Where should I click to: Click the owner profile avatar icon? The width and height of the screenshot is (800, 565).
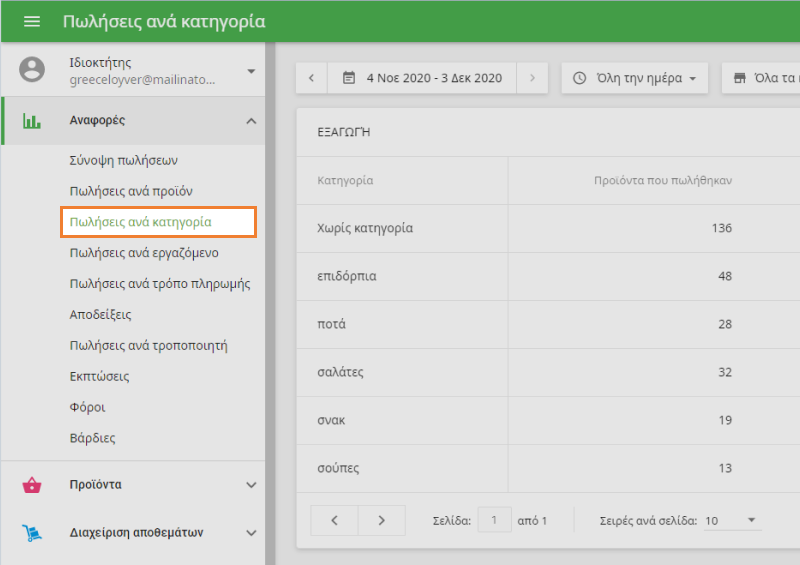click(32, 70)
